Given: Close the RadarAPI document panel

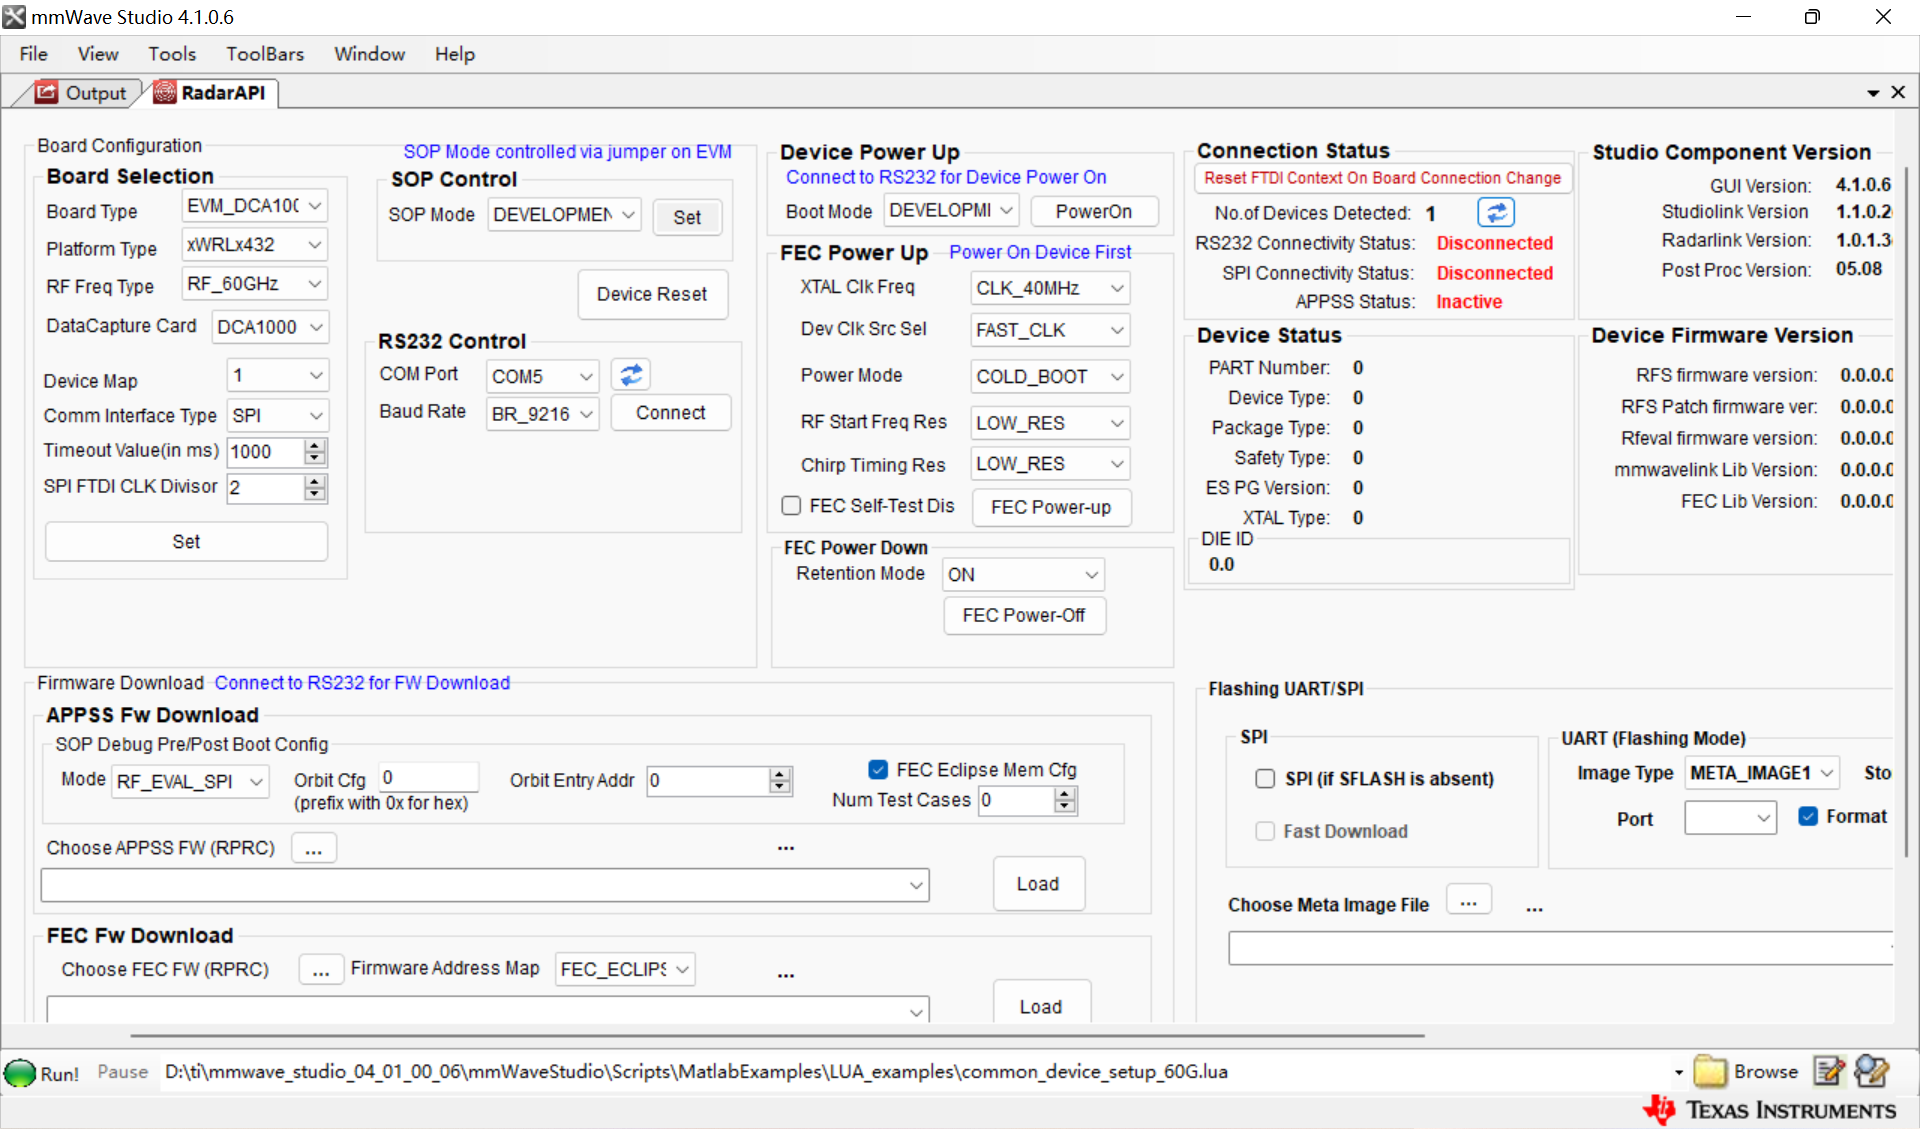Looking at the screenshot, I should click(x=1898, y=92).
